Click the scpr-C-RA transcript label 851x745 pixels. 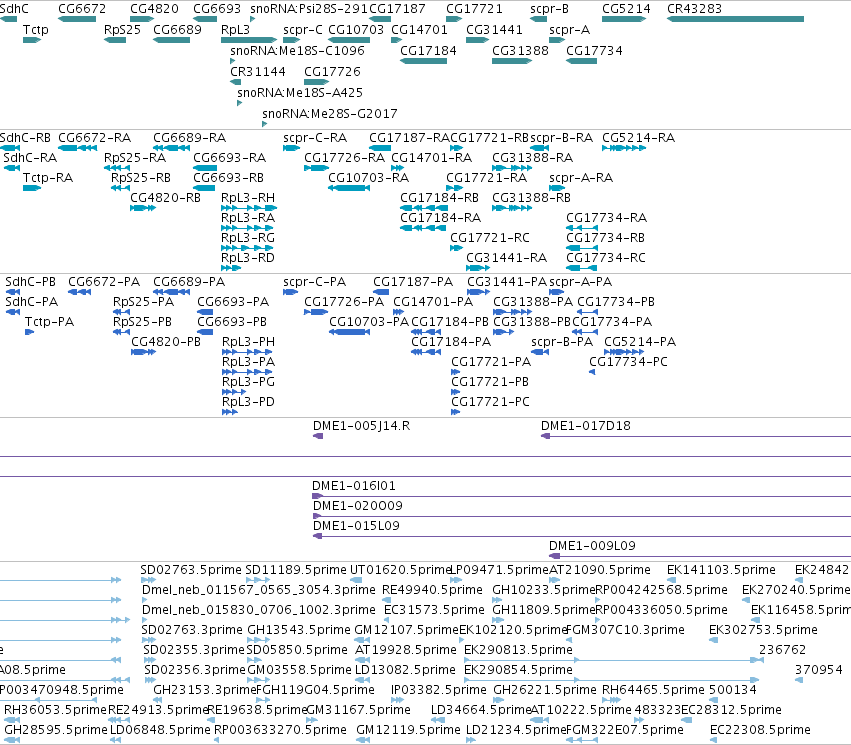315,138
